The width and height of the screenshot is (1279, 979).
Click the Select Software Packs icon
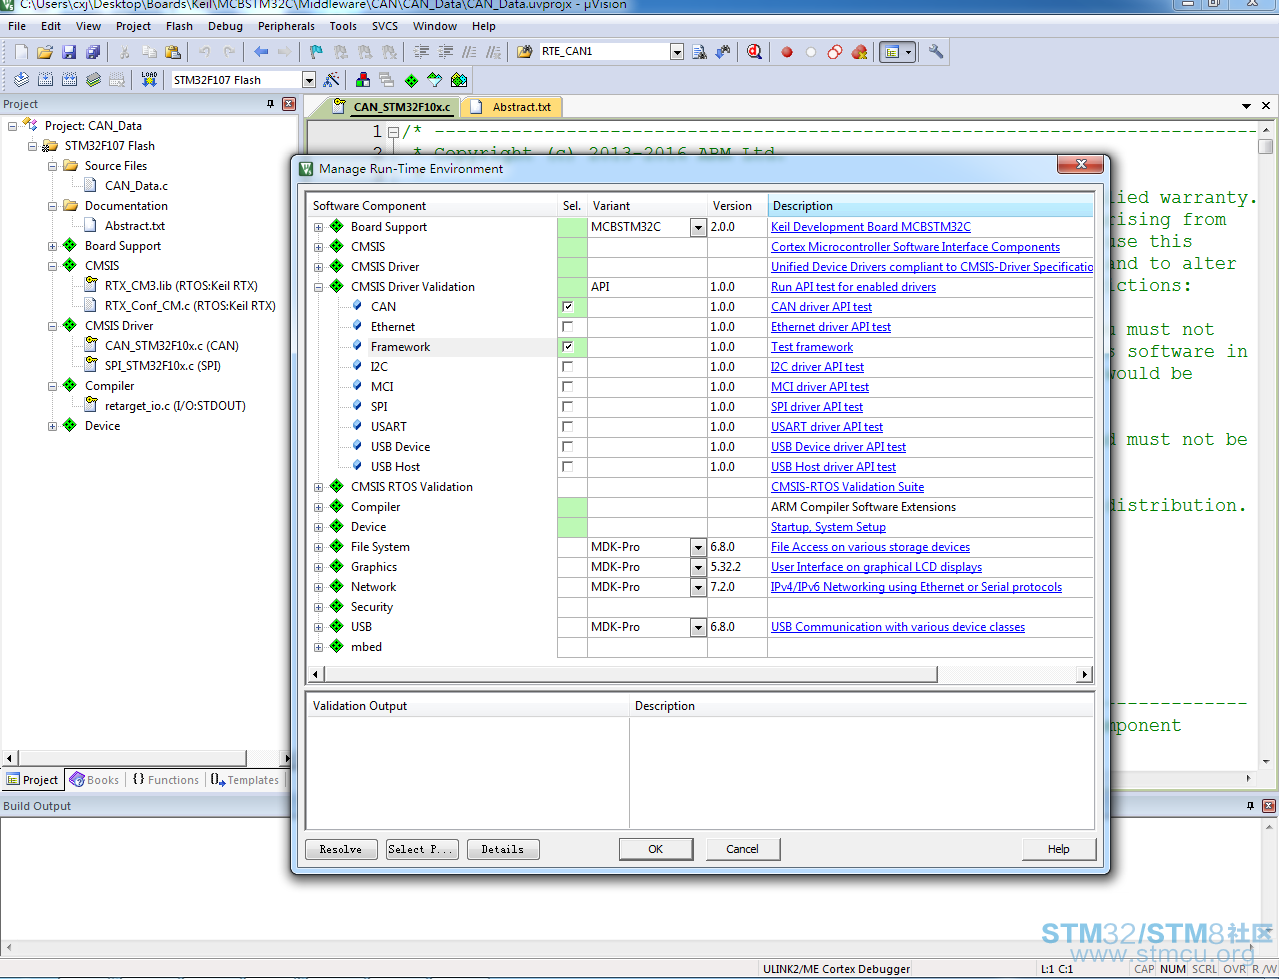click(434, 80)
